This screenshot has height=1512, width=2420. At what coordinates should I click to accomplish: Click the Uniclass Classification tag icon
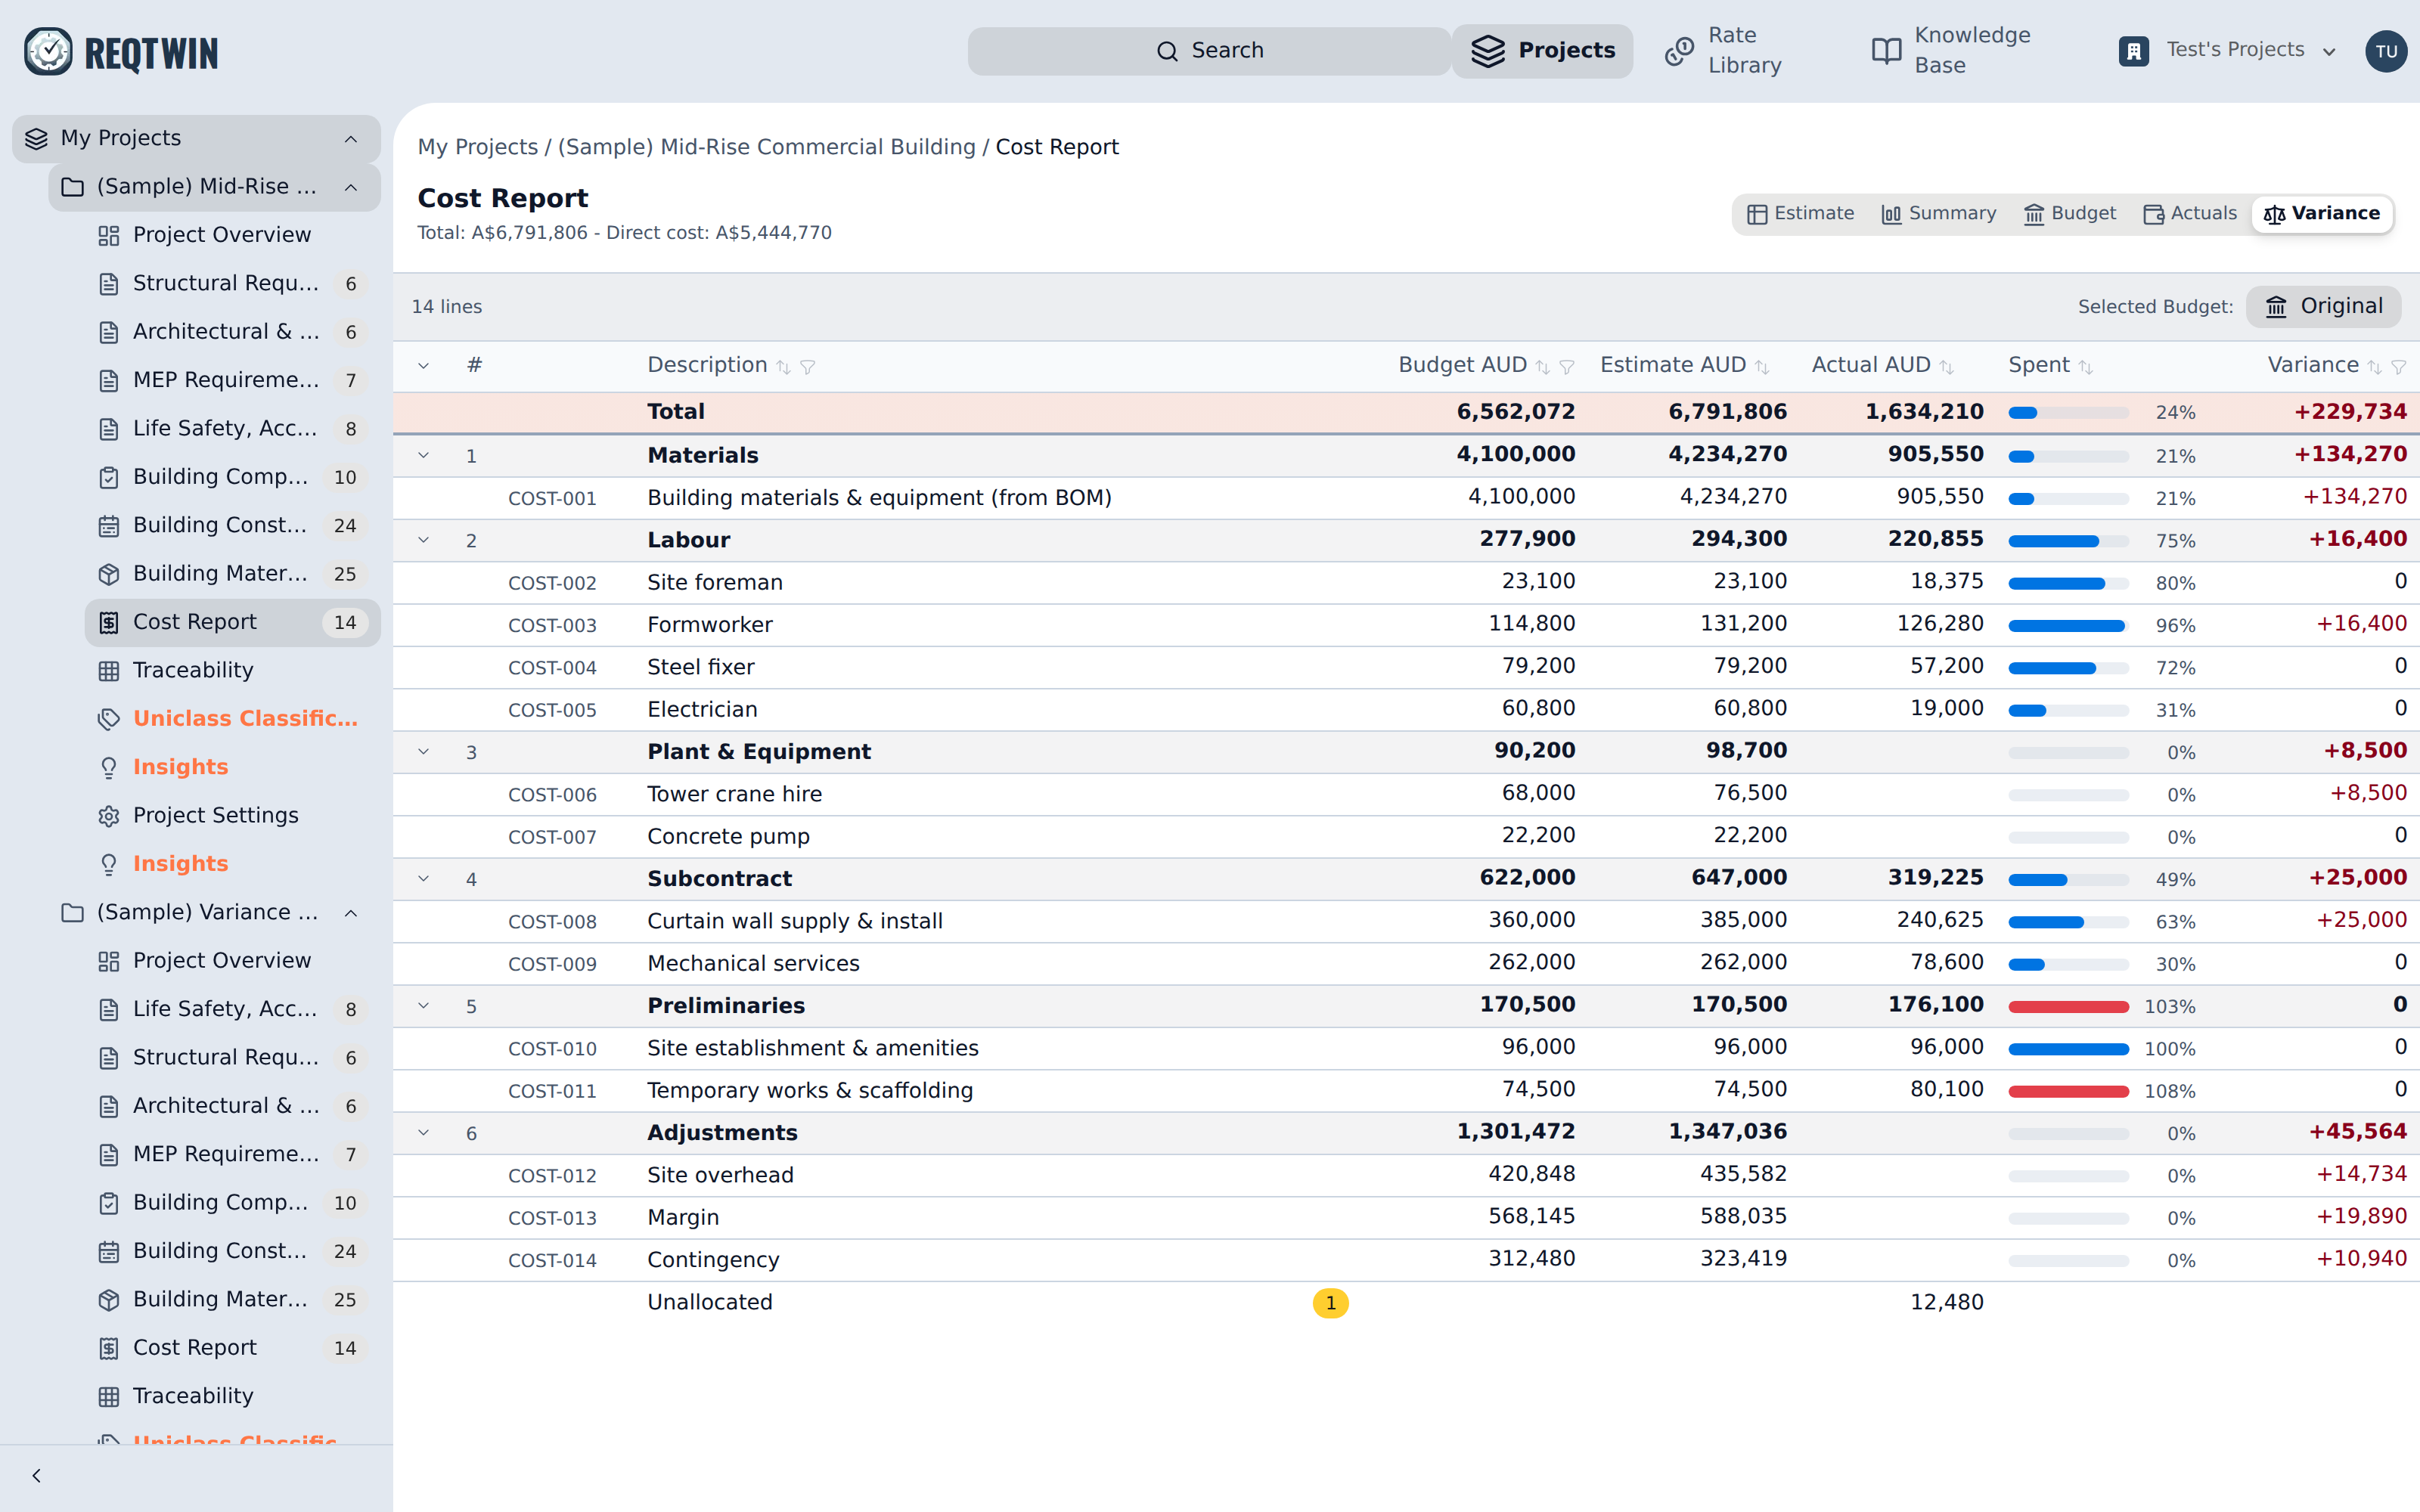coord(109,719)
